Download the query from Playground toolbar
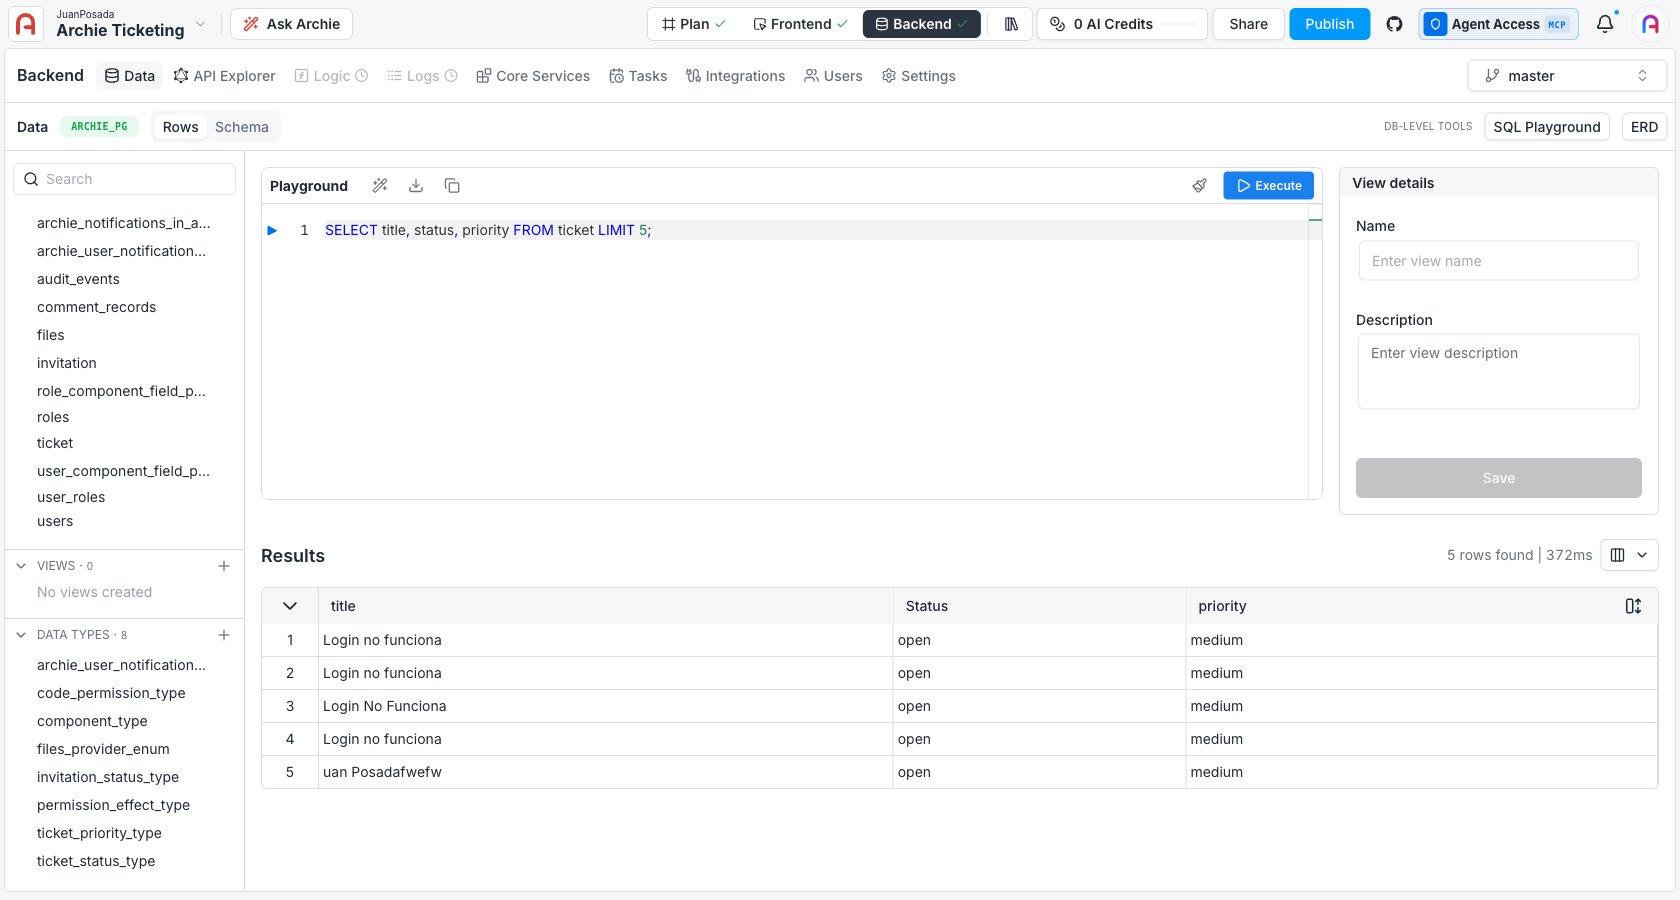This screenshot has height=900, width=1680. click(x=416, y=186)
